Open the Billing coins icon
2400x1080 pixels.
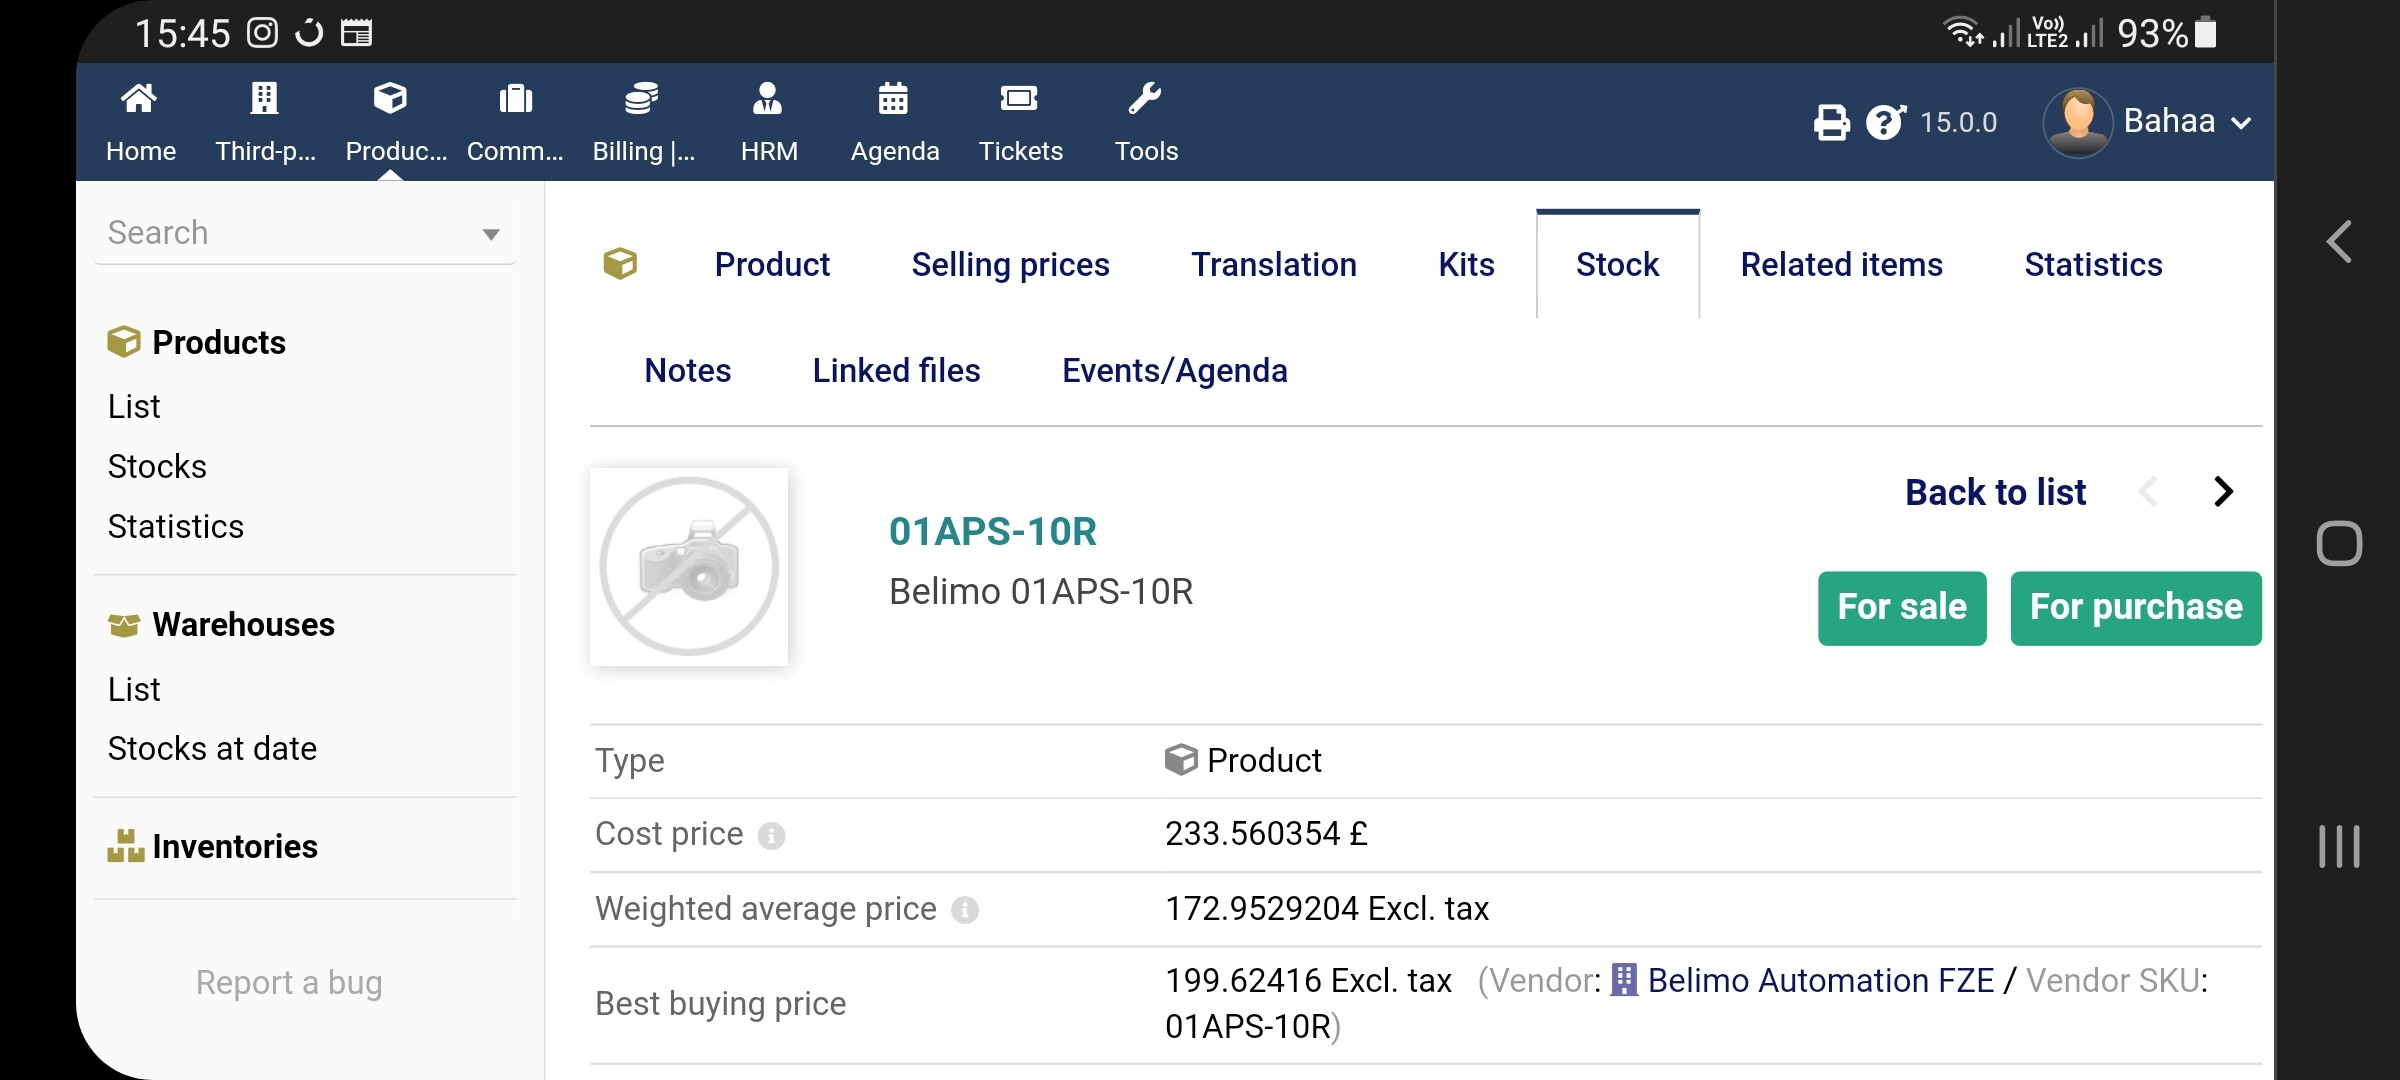pos(641,99)
